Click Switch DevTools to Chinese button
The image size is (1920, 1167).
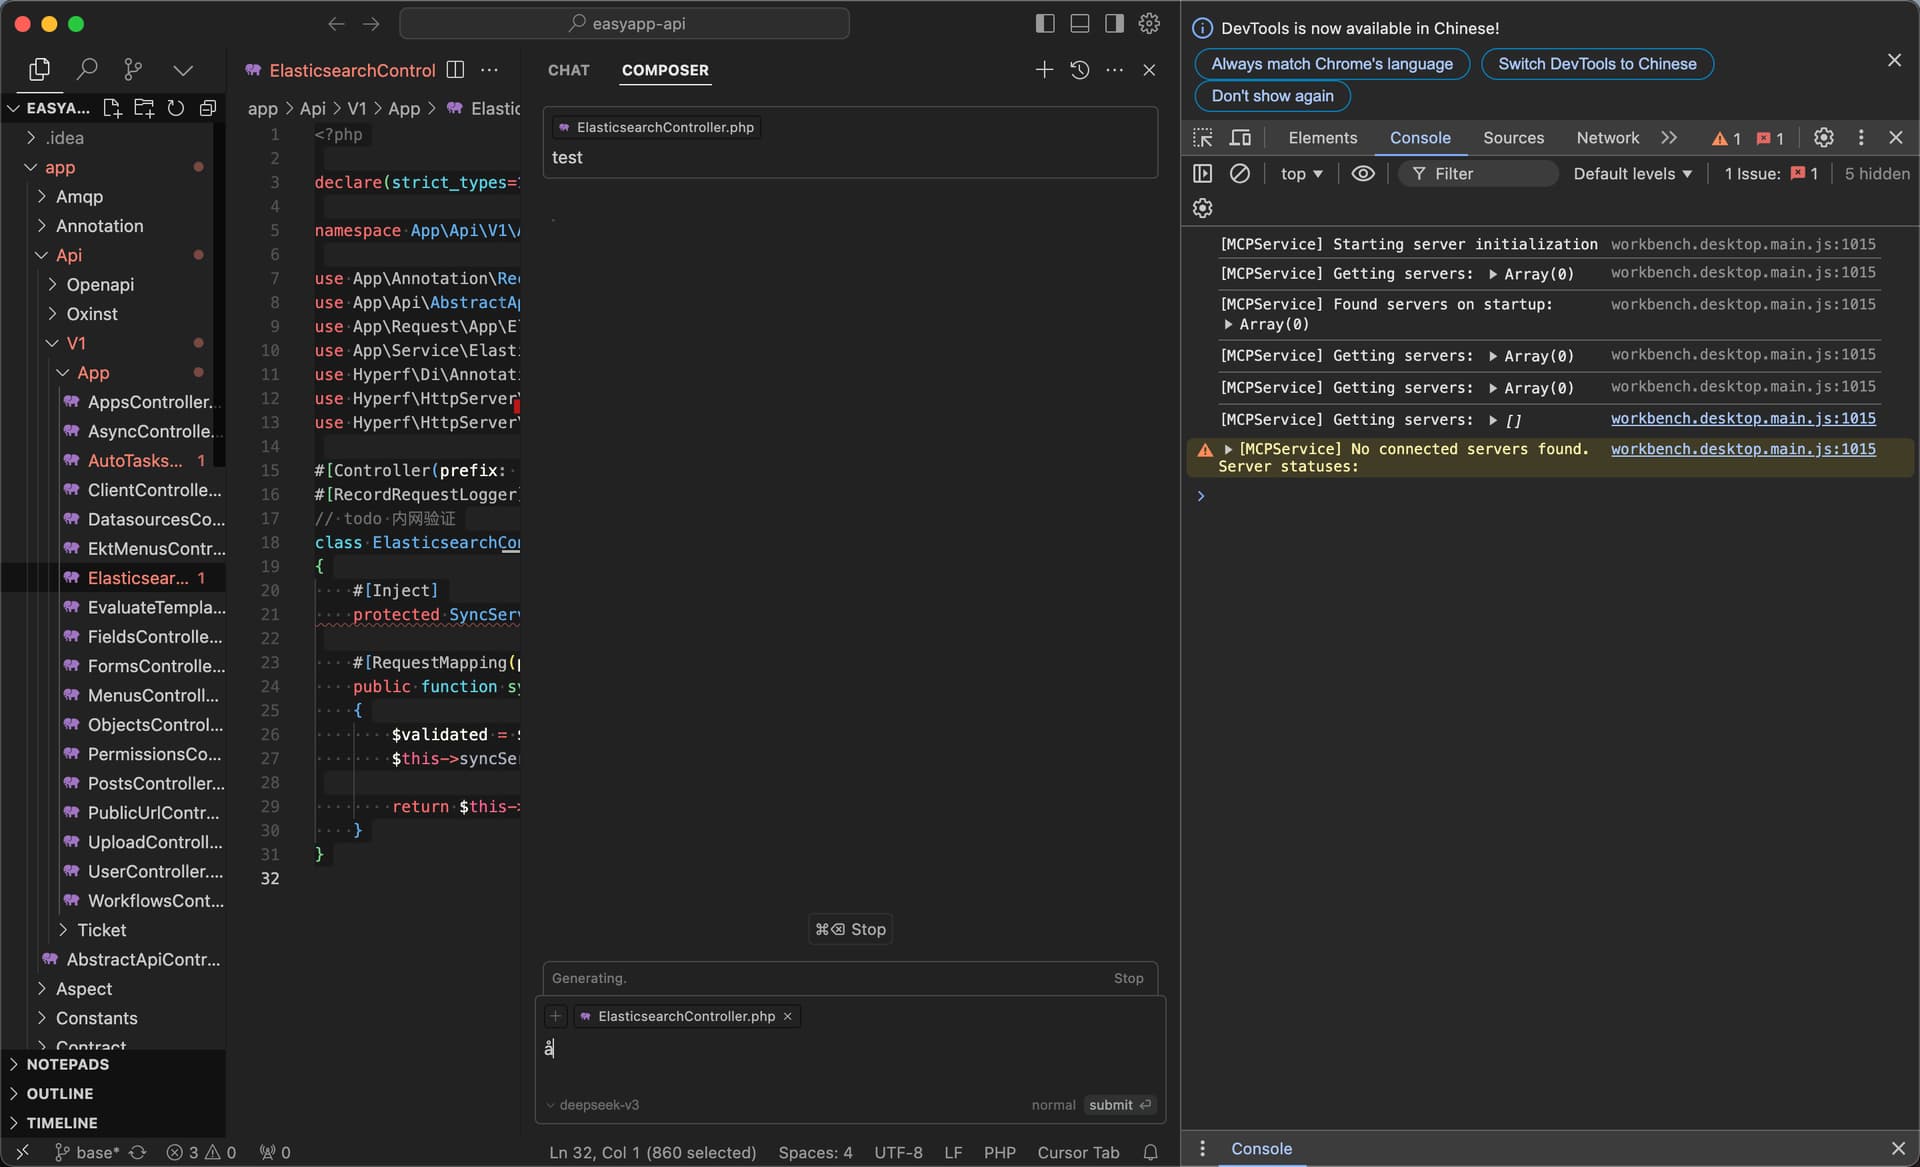tap(1597, 64)
